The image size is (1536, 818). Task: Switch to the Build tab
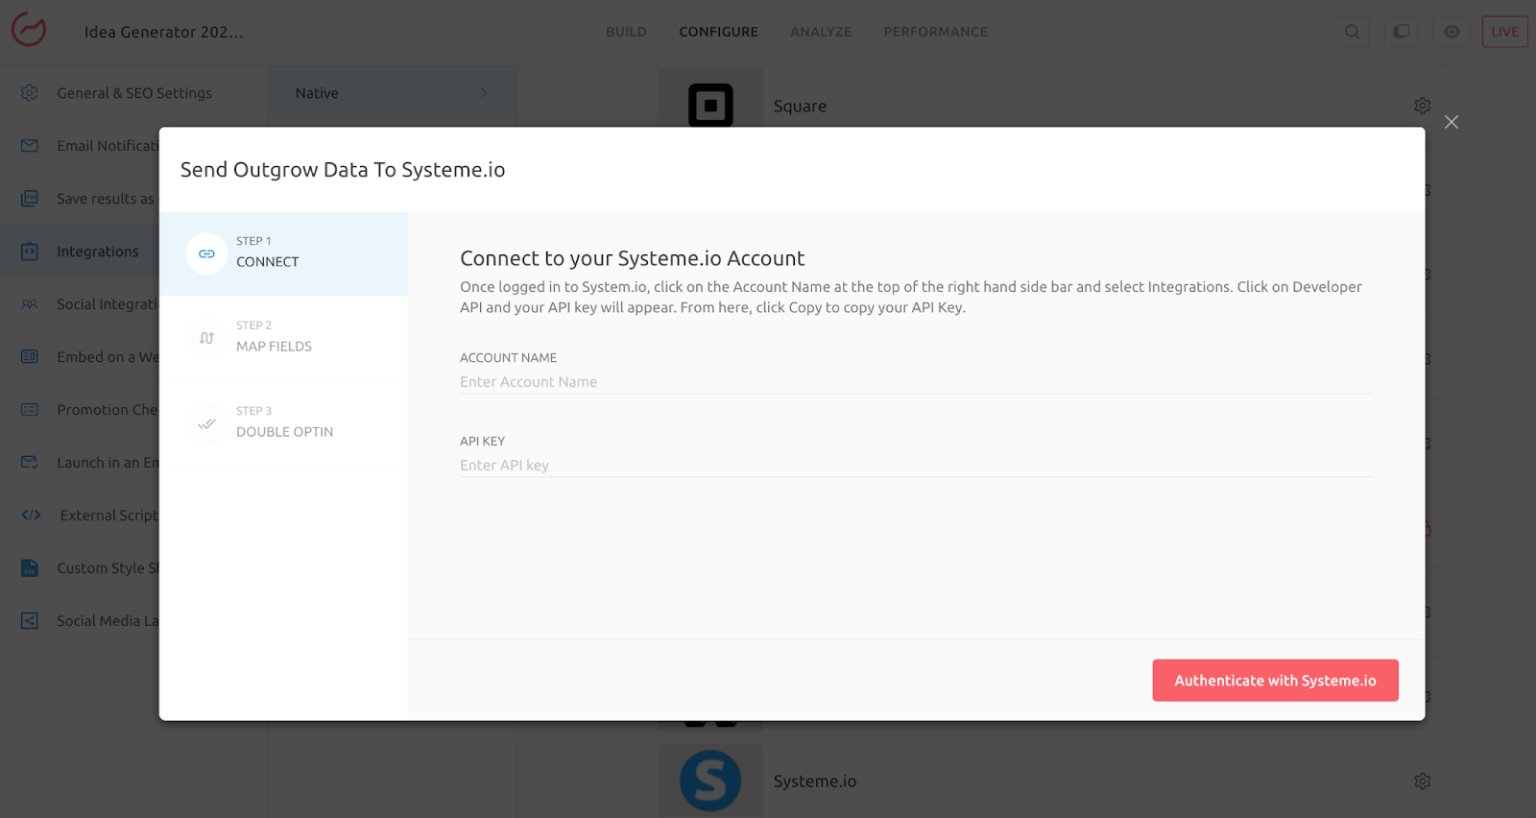pyautogui.click(x=626, y=32)
